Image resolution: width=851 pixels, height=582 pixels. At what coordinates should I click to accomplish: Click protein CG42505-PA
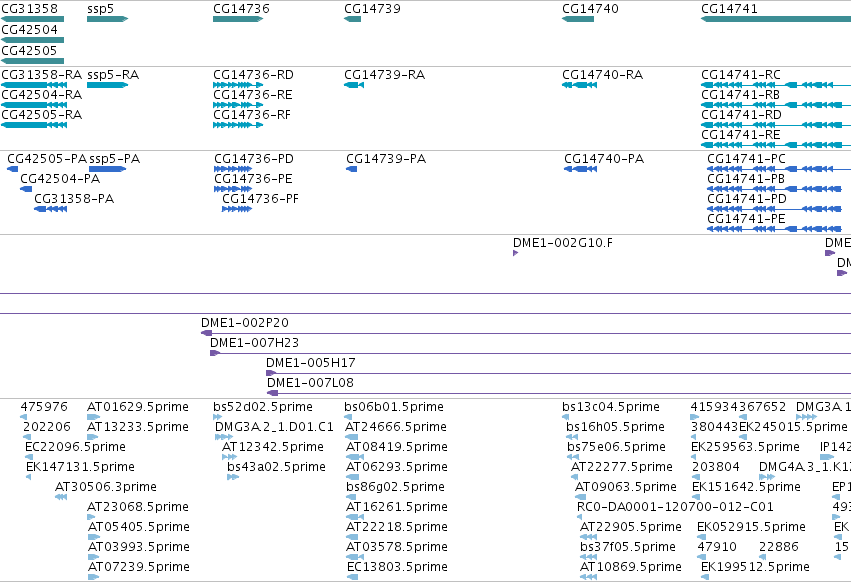coord(12,169)
